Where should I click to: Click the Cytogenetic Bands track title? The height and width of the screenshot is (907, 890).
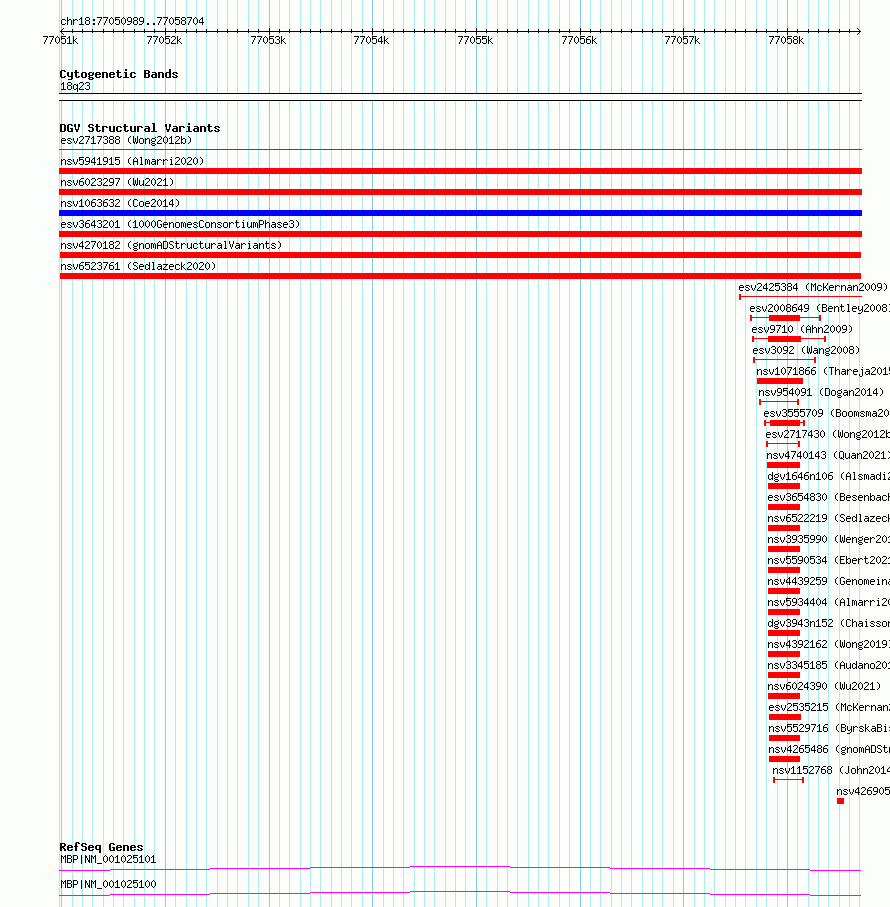[x=119, y=74]
